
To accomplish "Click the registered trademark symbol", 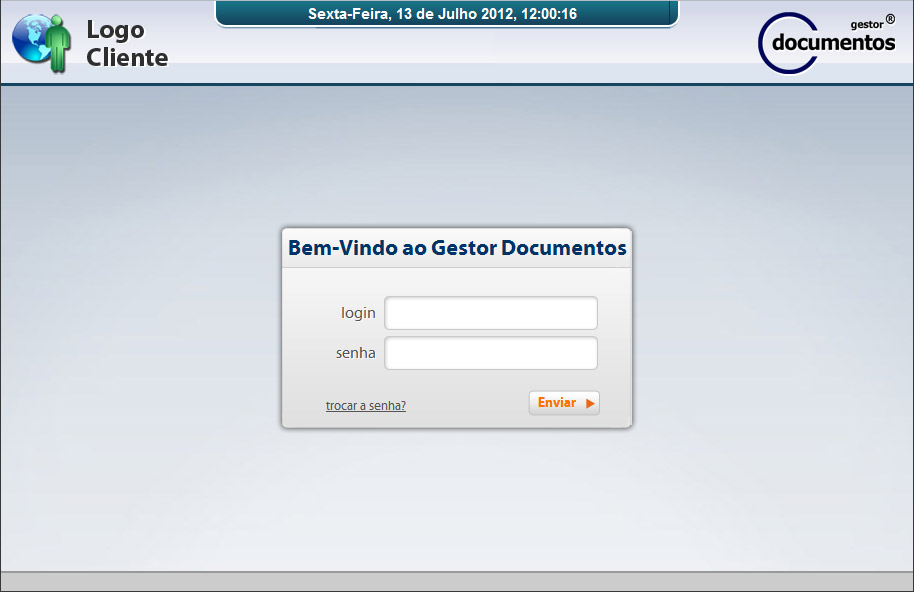I will [890, 19].
